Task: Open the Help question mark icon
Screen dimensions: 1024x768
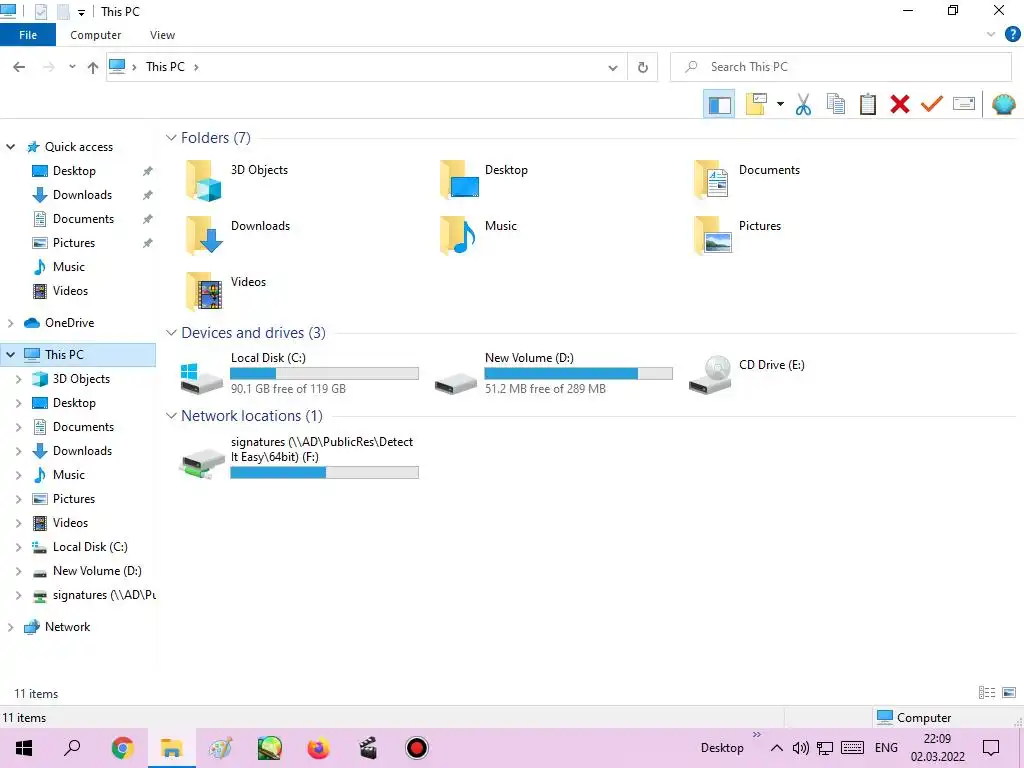Action: tap(1012, 35)
